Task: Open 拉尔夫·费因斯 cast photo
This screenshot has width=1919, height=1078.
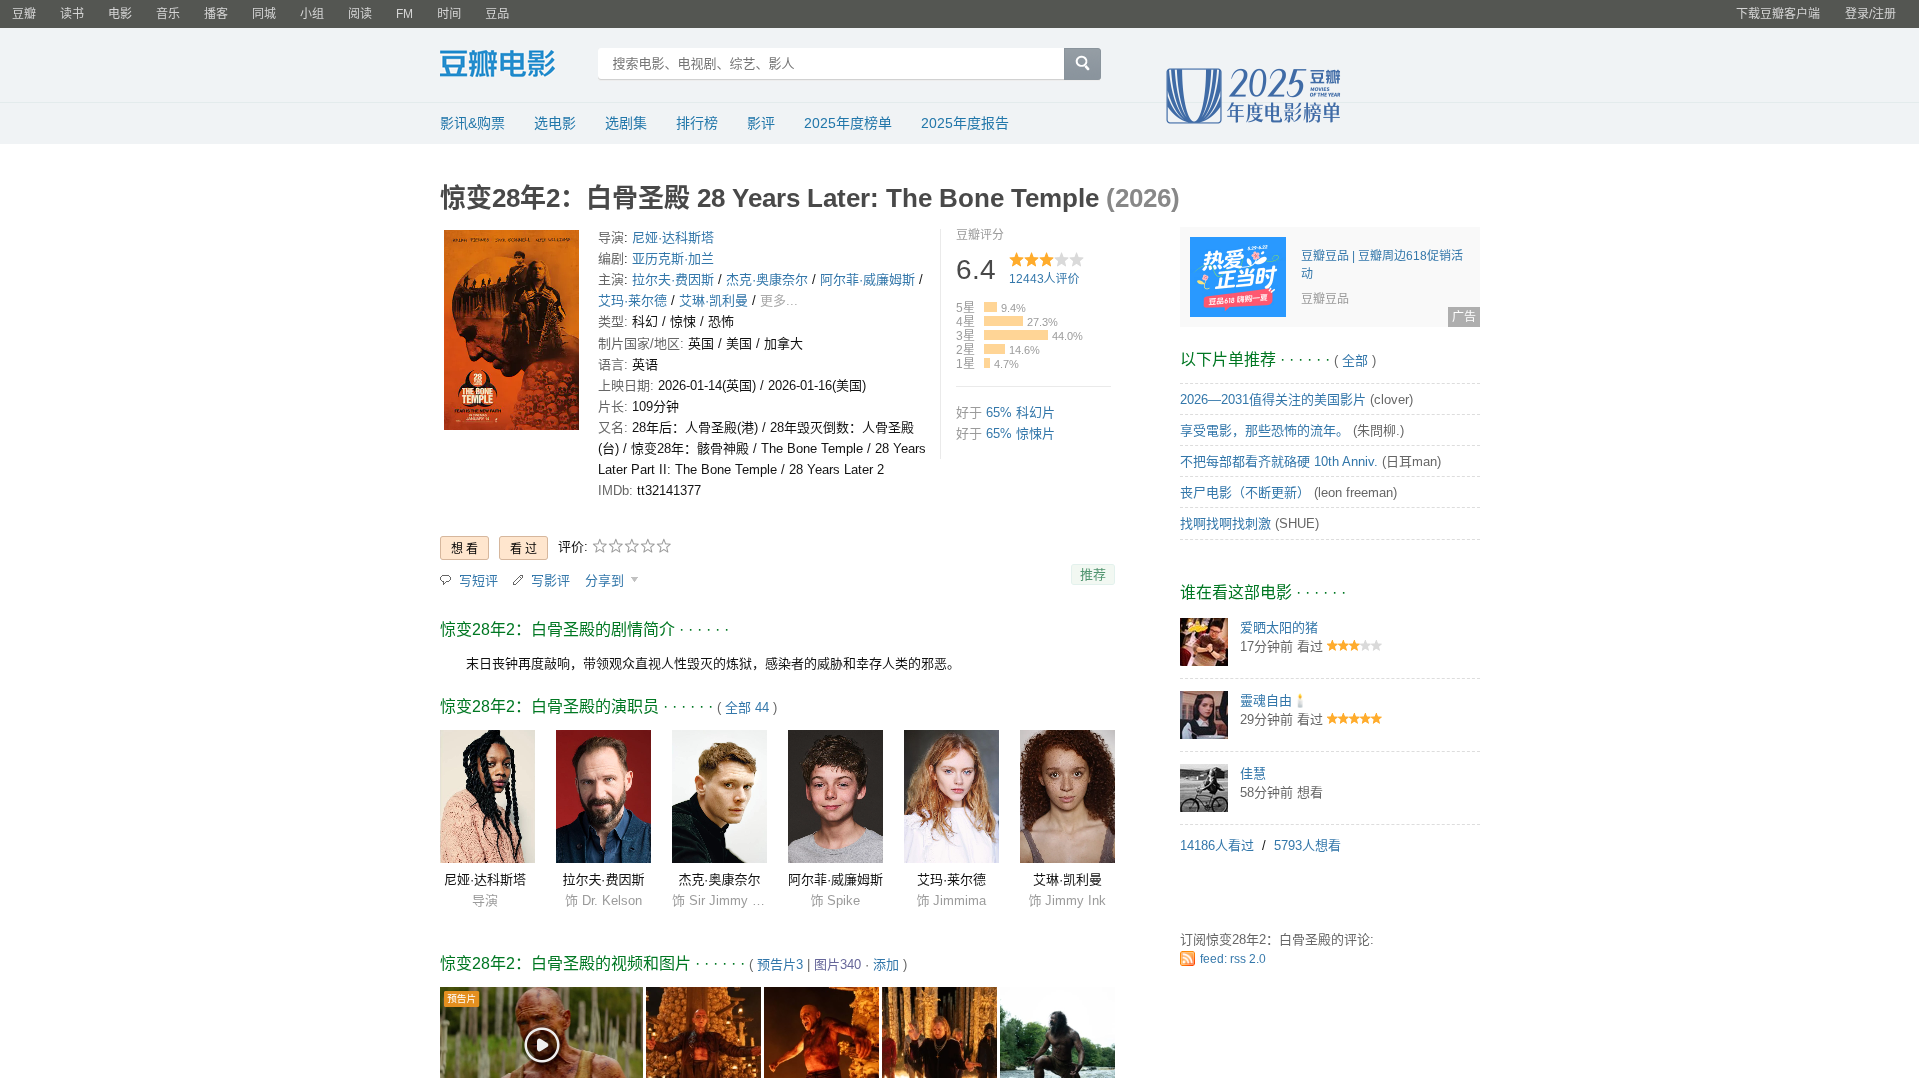Action: 603,796
